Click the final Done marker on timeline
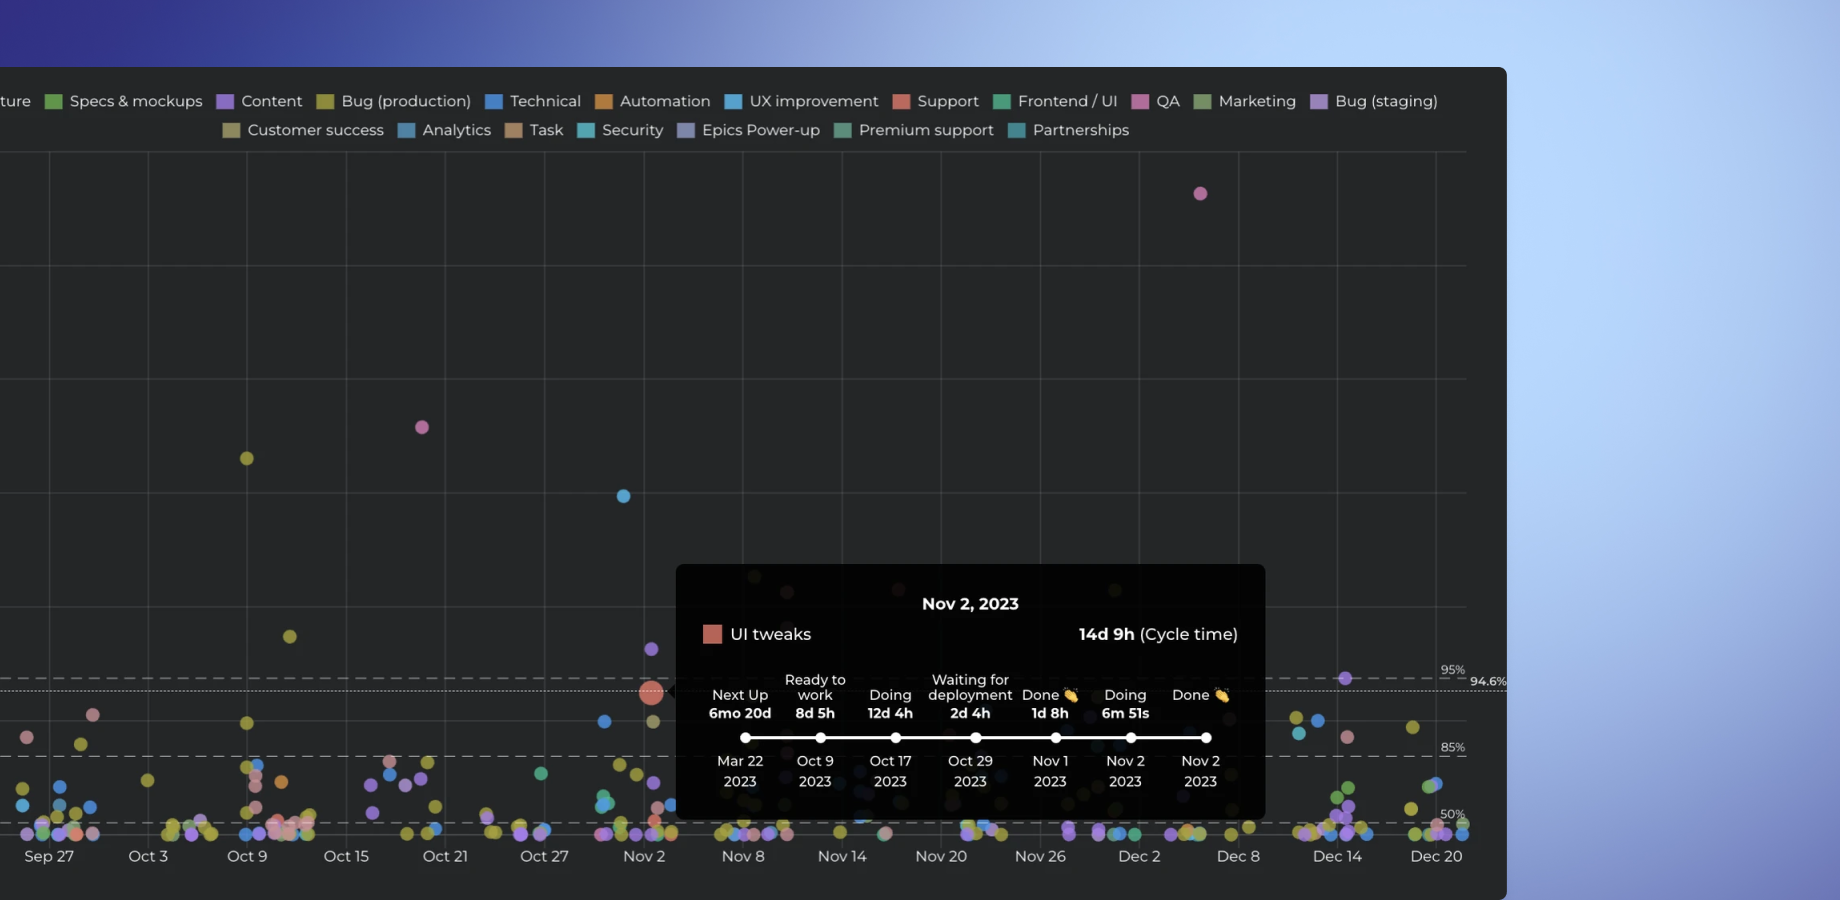This screenshot has height=900, width=1840. pyautogui.click(x=1206, y=737)
